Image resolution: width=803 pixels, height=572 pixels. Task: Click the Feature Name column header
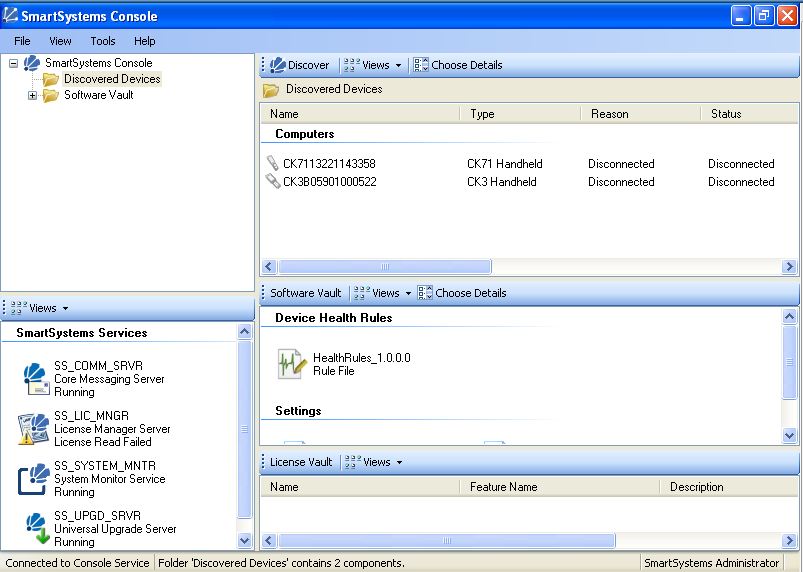point(503,487)
